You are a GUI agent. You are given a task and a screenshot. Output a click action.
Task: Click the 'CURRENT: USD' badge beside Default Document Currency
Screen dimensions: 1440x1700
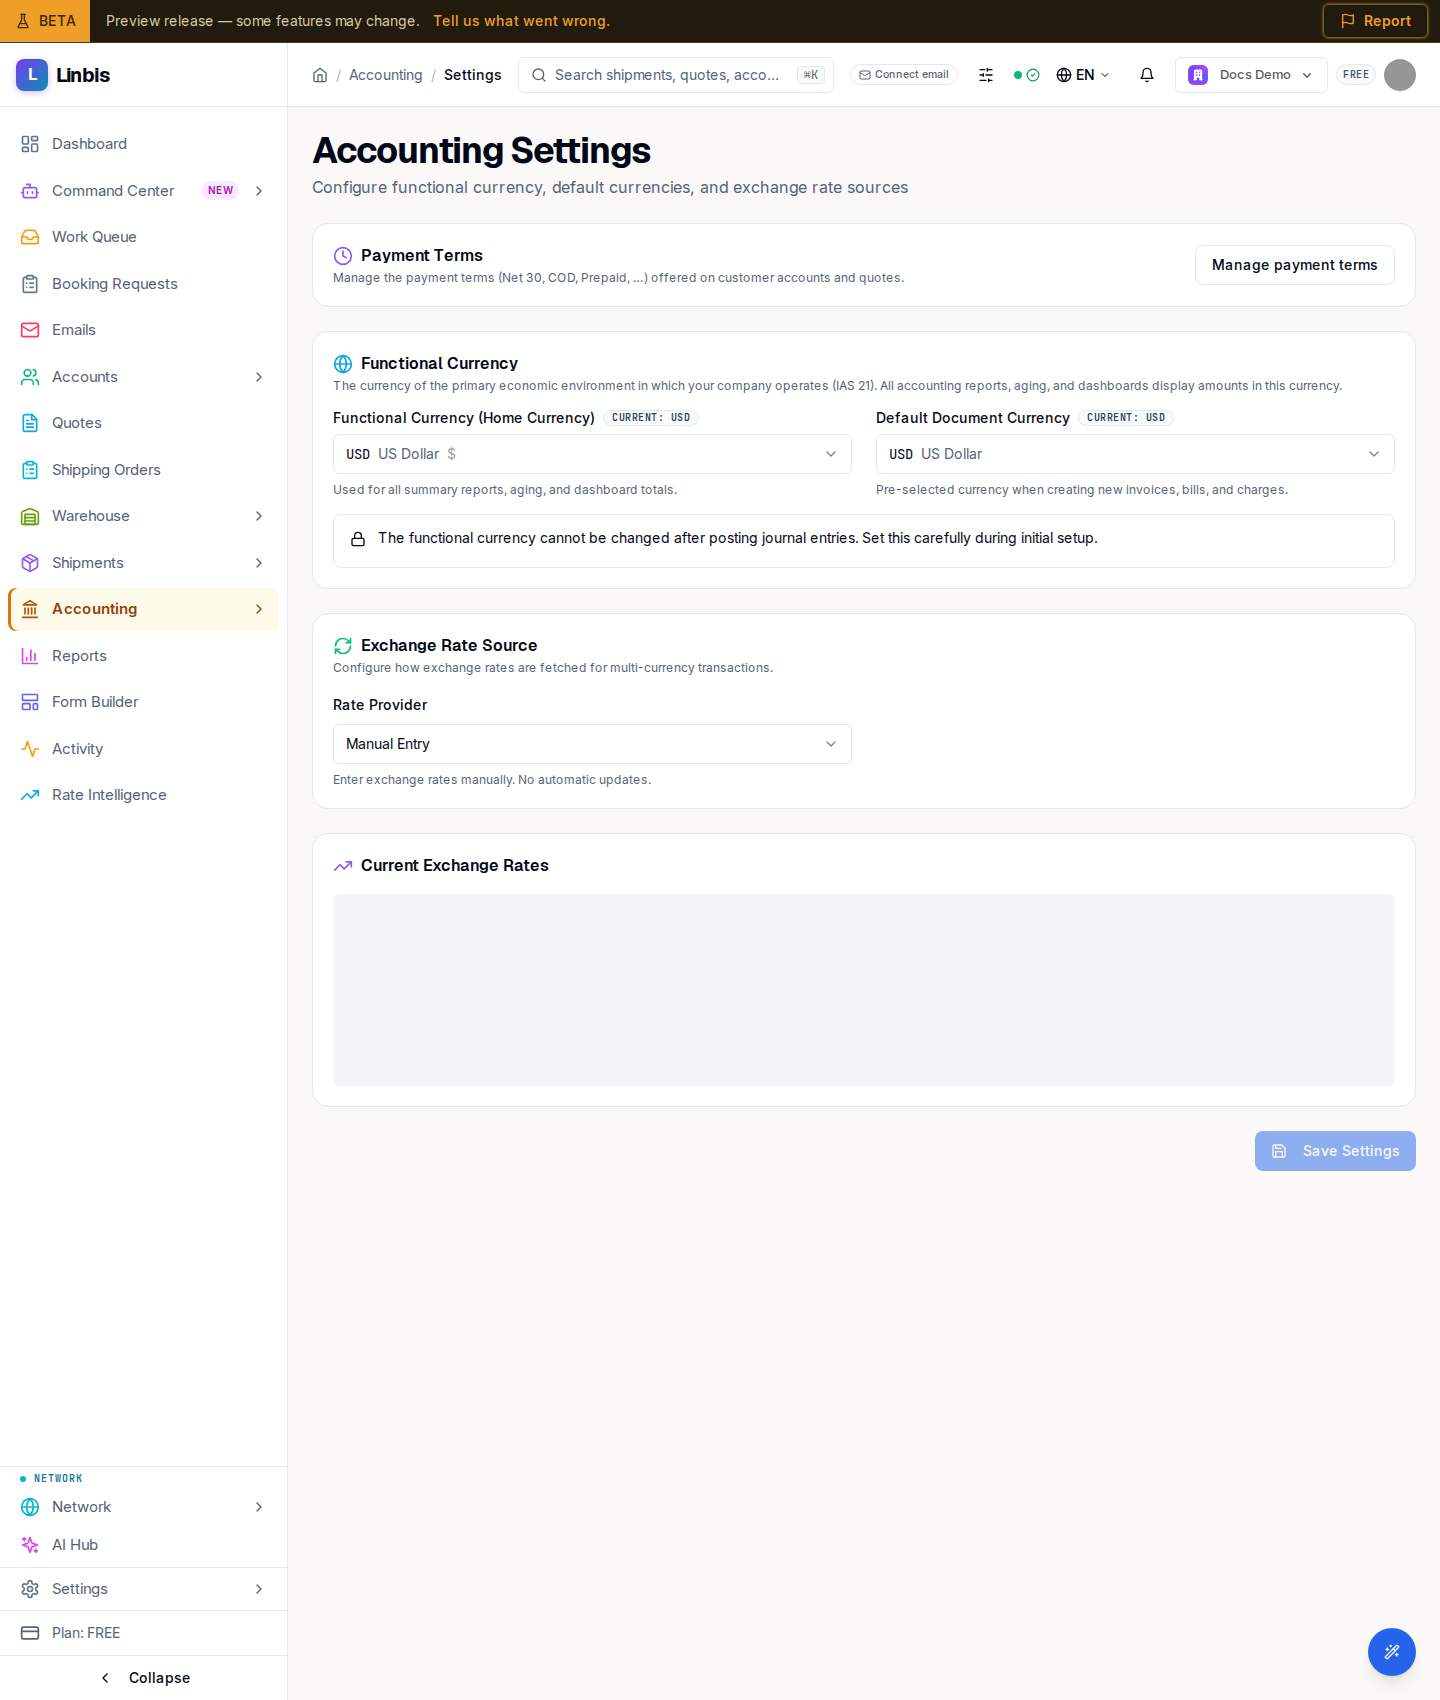point(1126,418)
